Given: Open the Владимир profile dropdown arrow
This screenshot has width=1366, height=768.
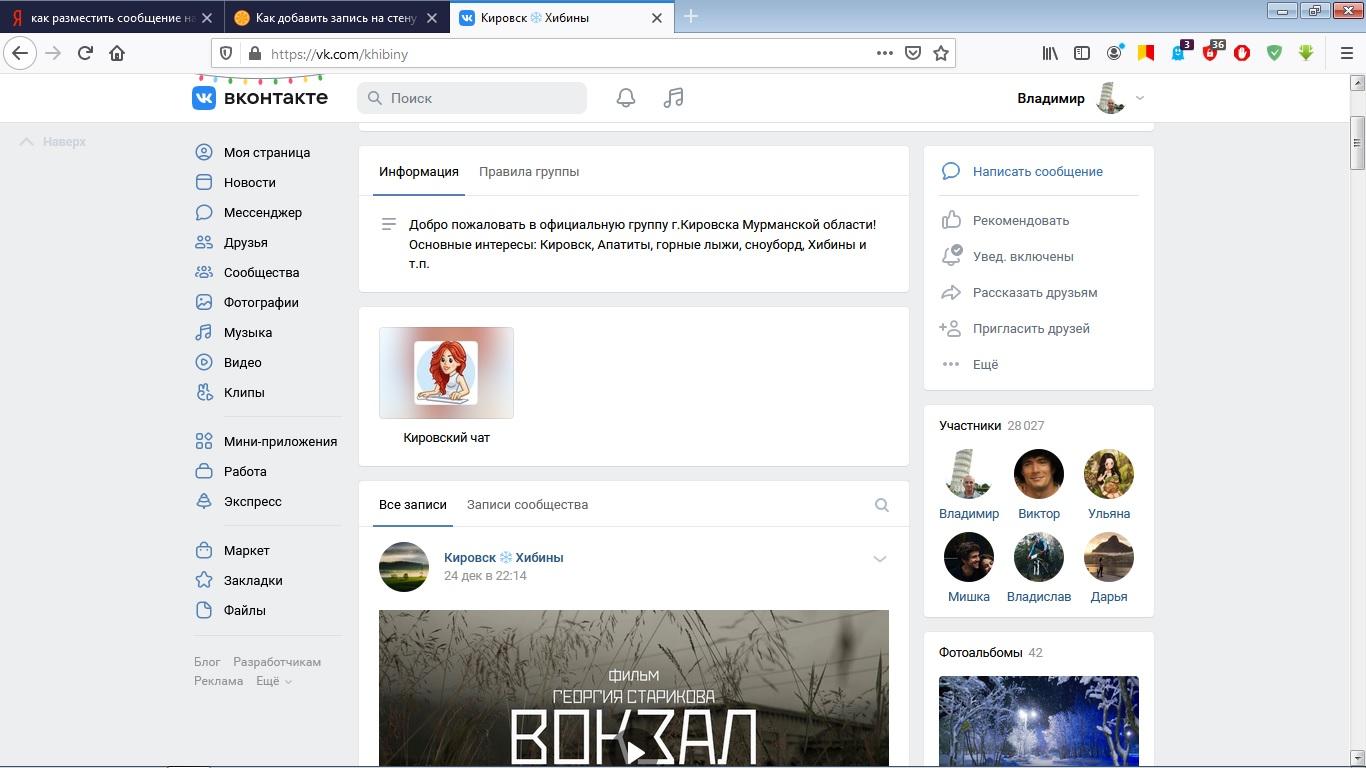Looking at the screenshot, I should (1139, 98).
